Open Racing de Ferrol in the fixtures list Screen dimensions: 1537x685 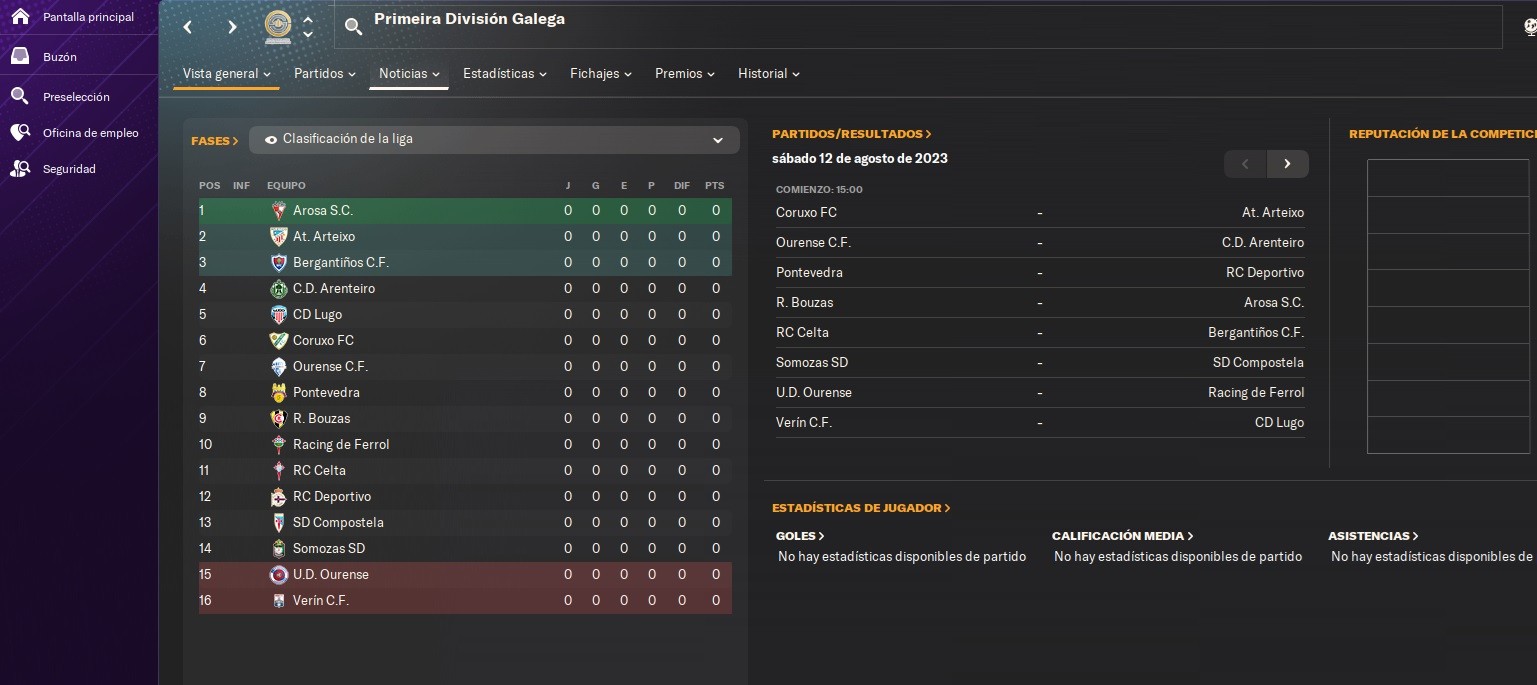(1256, 392)
